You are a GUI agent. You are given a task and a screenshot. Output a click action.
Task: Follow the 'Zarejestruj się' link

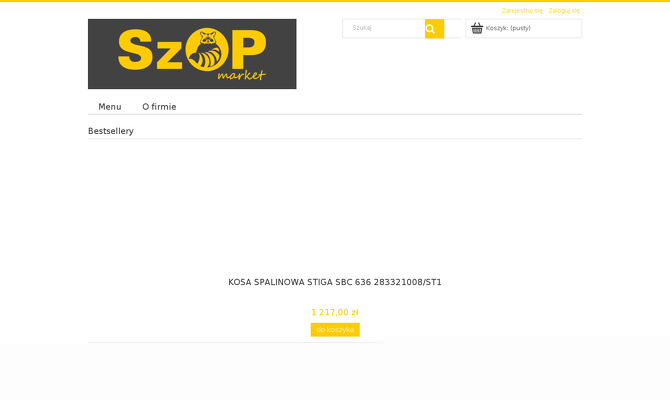click(522, 11)
